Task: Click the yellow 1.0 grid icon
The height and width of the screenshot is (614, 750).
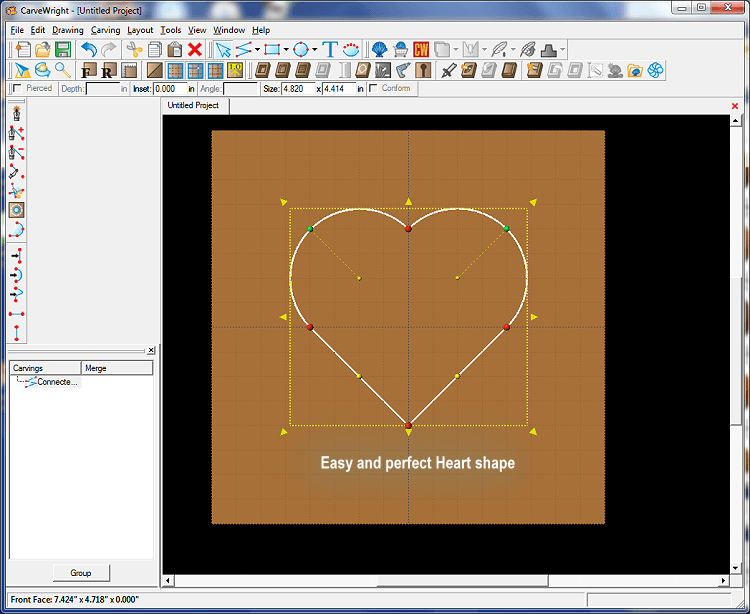Action: 235,70
